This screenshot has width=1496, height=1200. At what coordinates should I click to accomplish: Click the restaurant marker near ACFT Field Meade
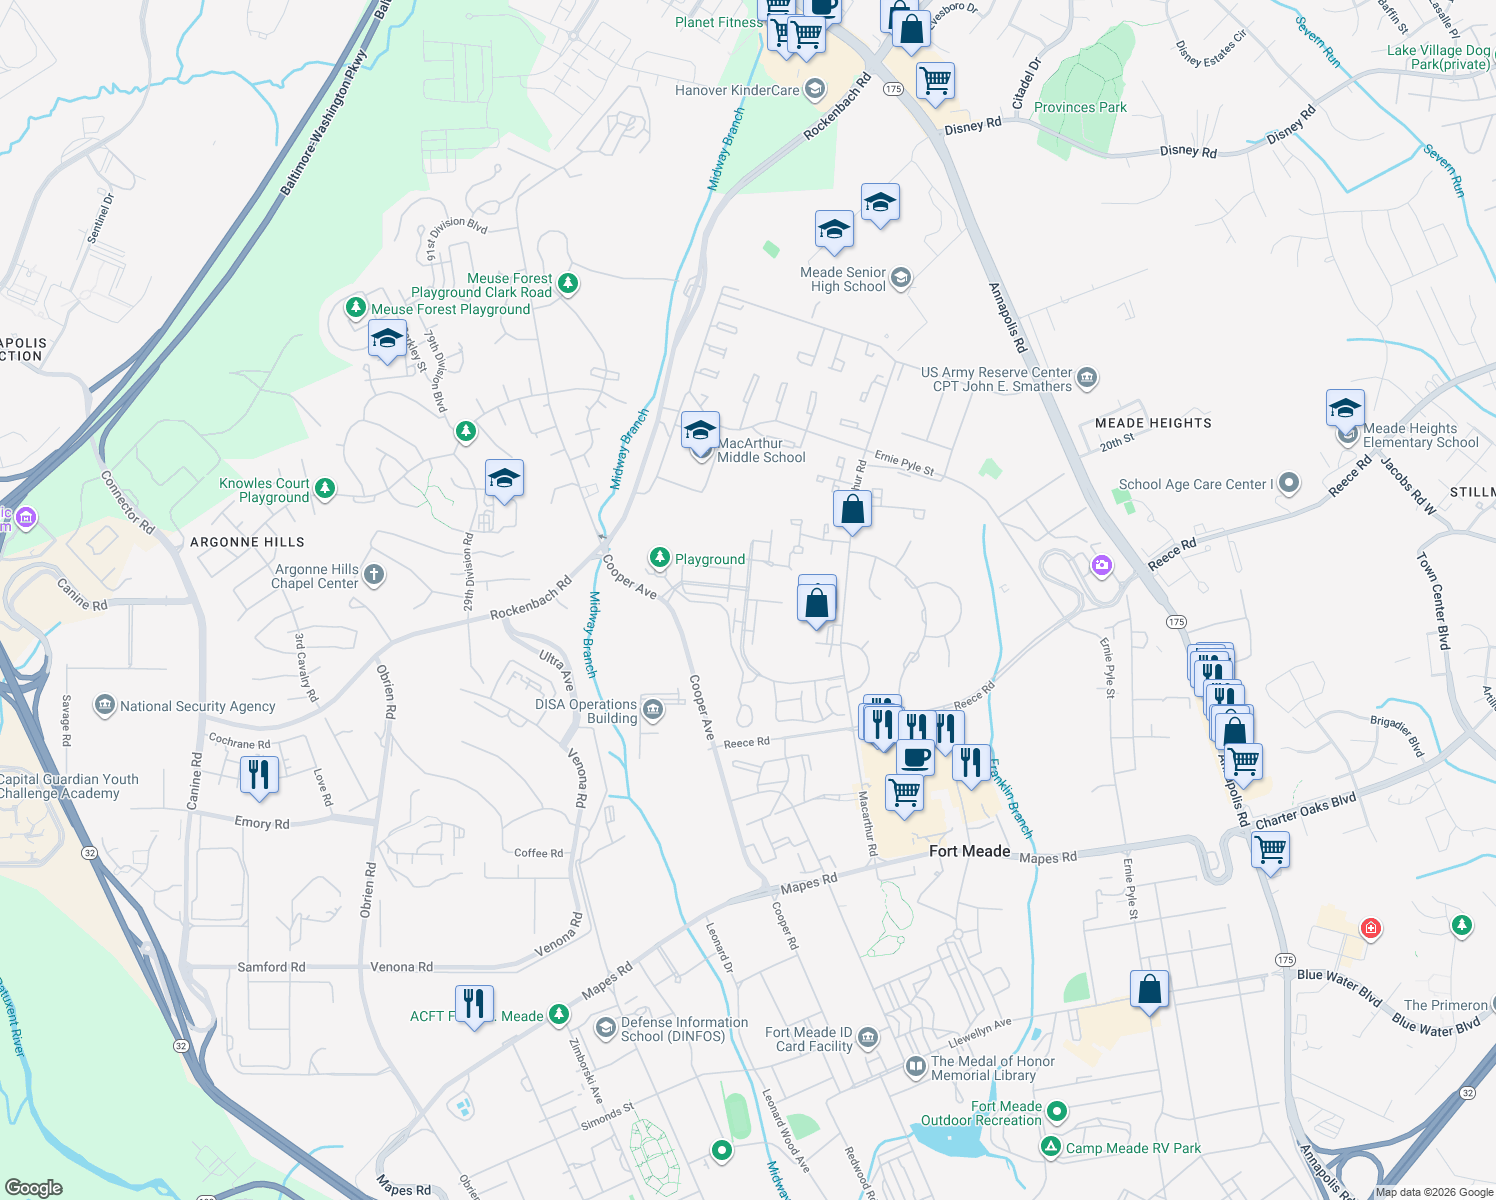coord(474,1003)
